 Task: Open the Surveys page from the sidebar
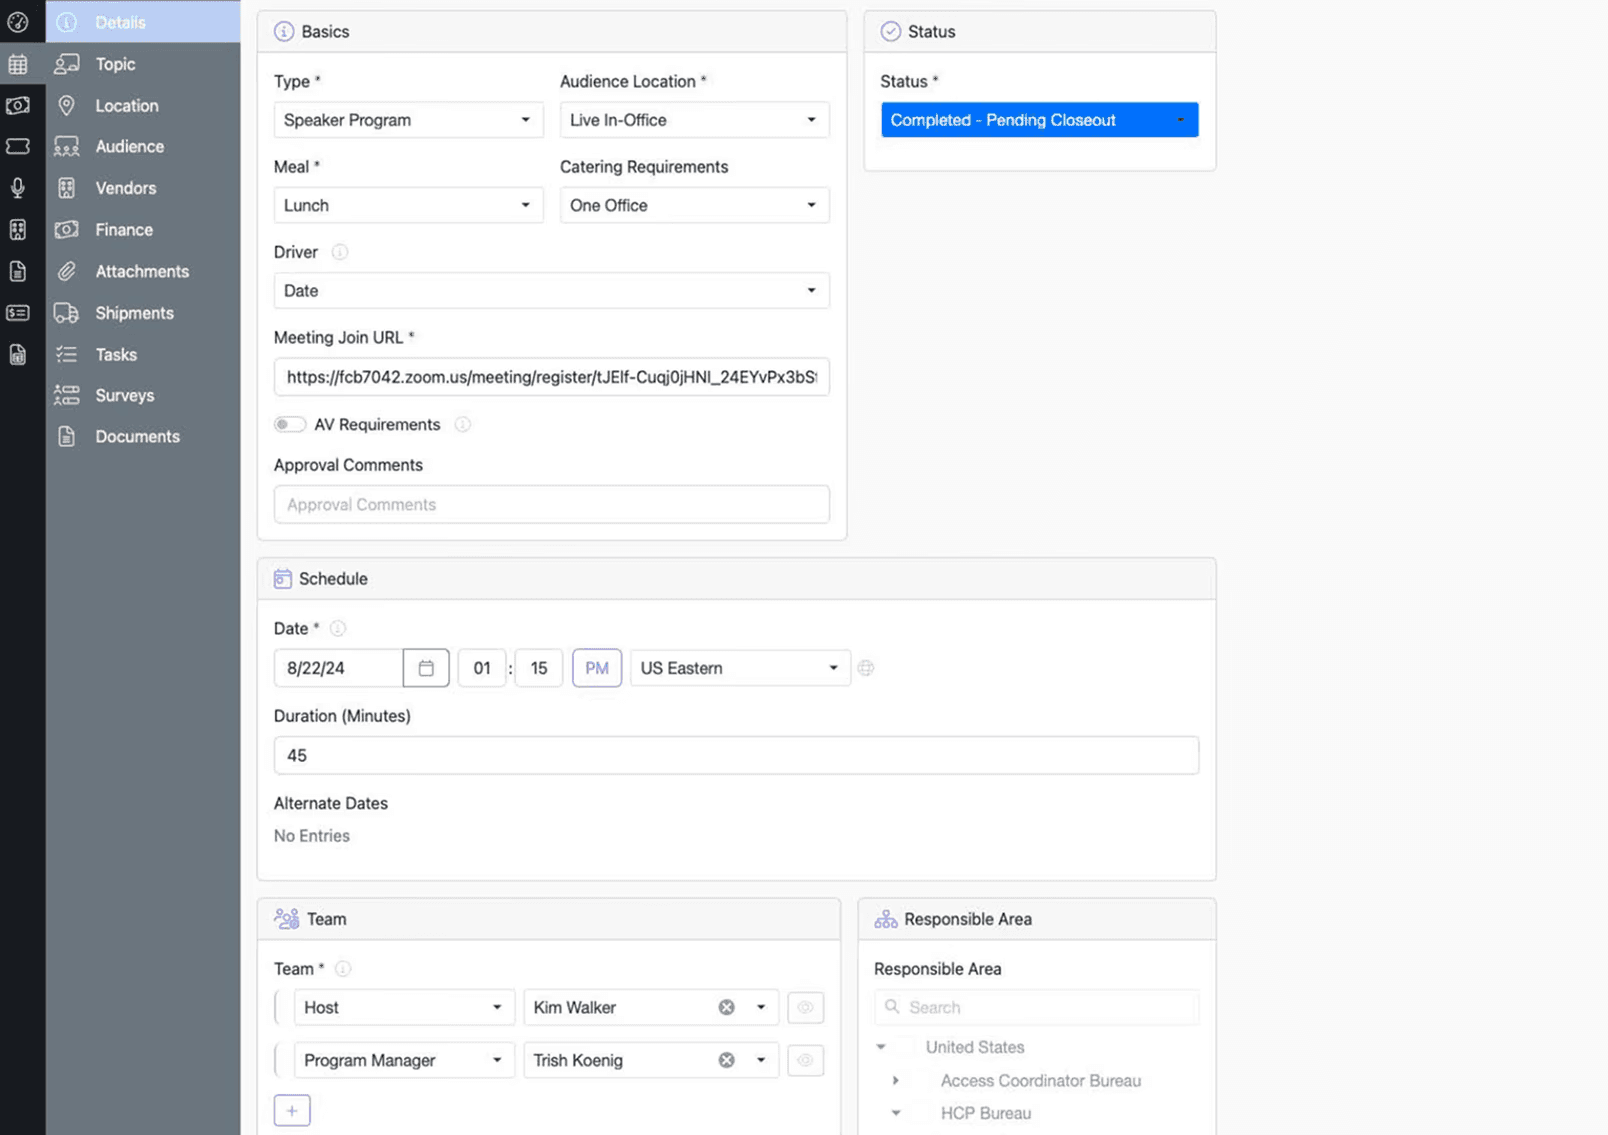[x=124, y=395]
